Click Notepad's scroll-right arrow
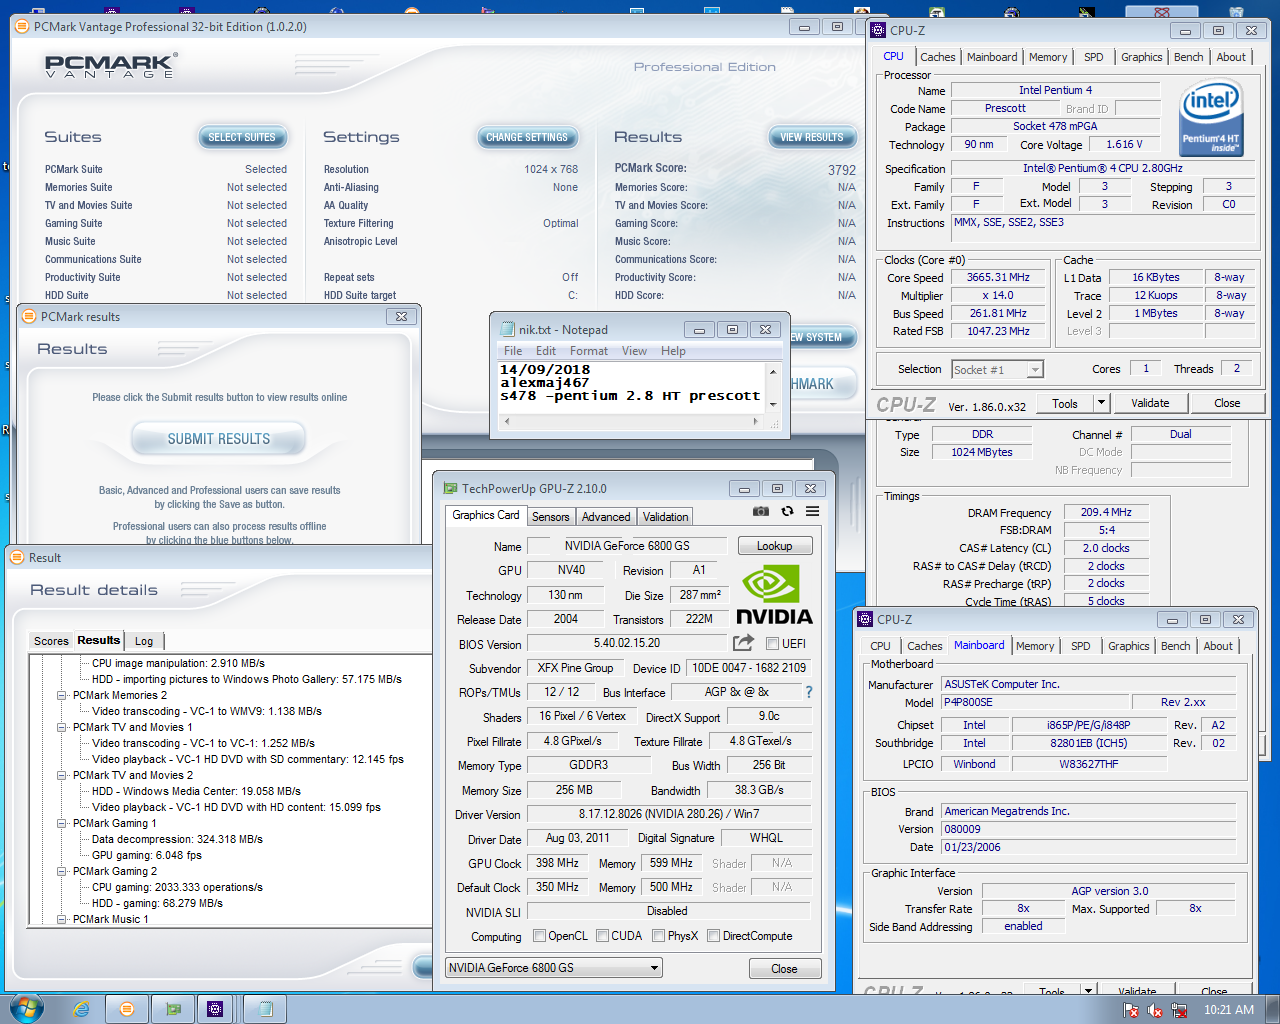 coord(755,422)
